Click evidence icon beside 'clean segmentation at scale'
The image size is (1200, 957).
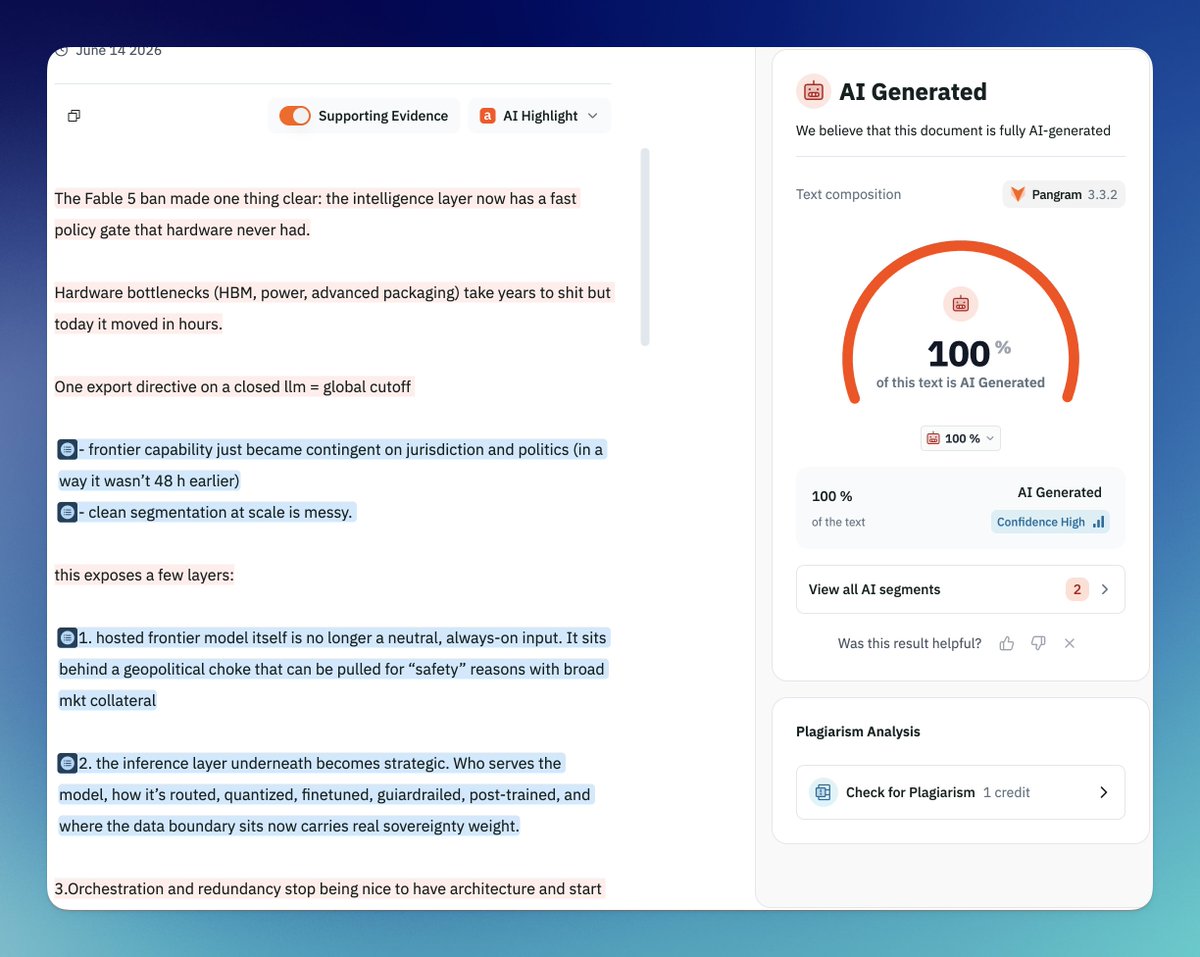pos(67,512)
